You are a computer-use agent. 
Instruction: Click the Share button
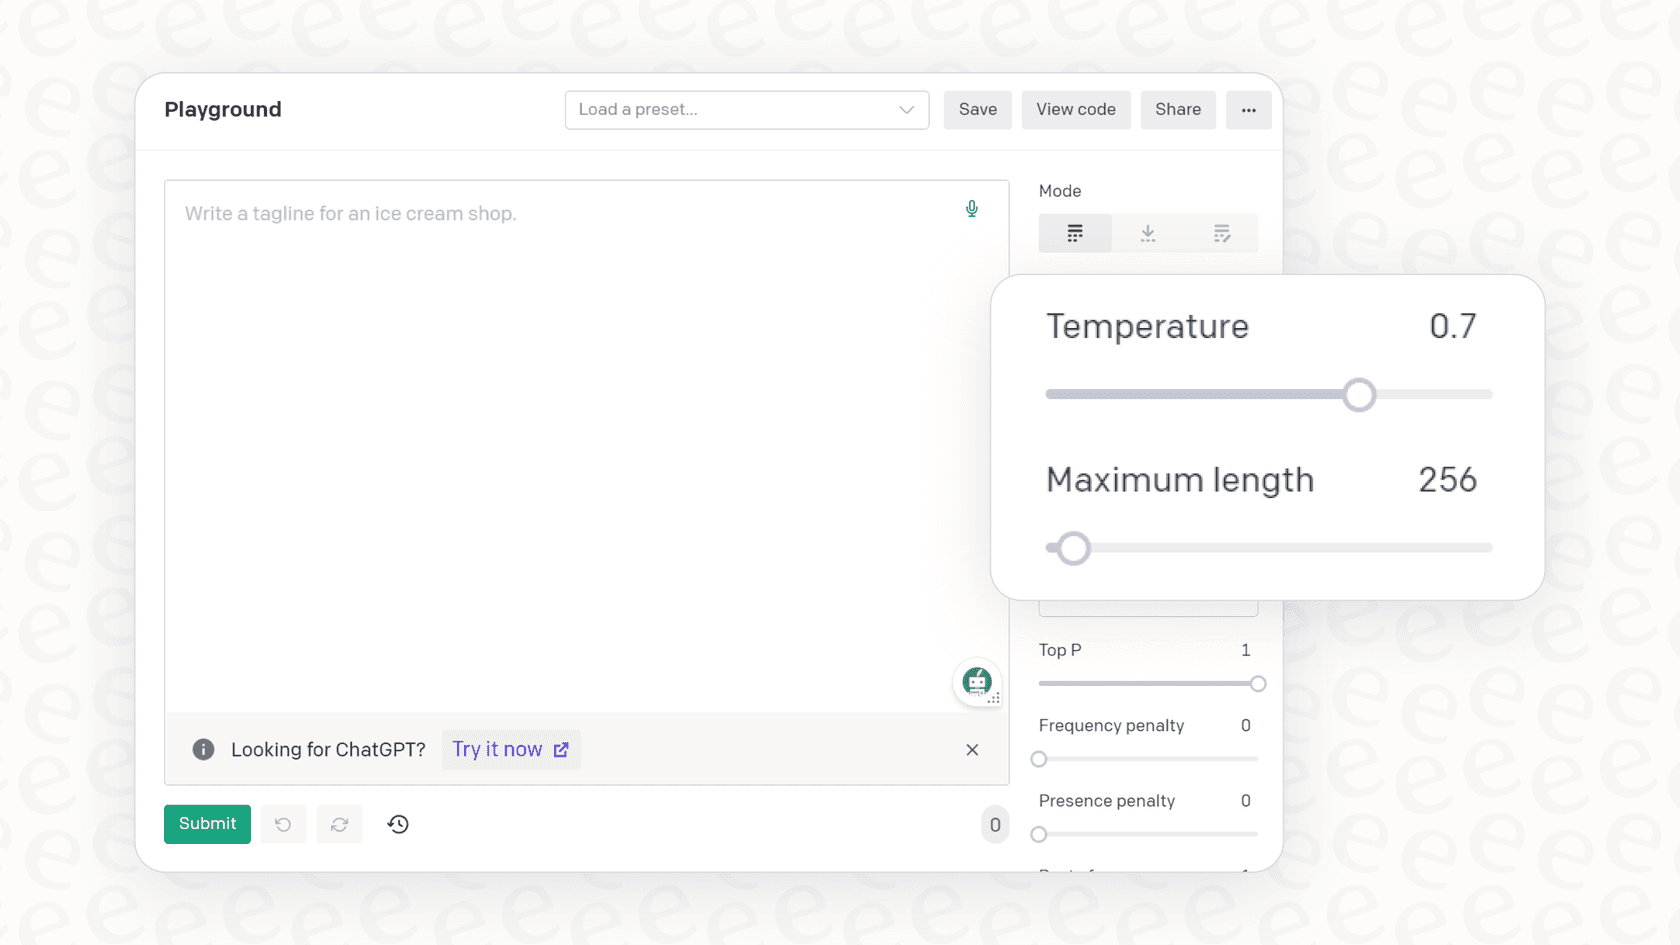point(1177,110)
